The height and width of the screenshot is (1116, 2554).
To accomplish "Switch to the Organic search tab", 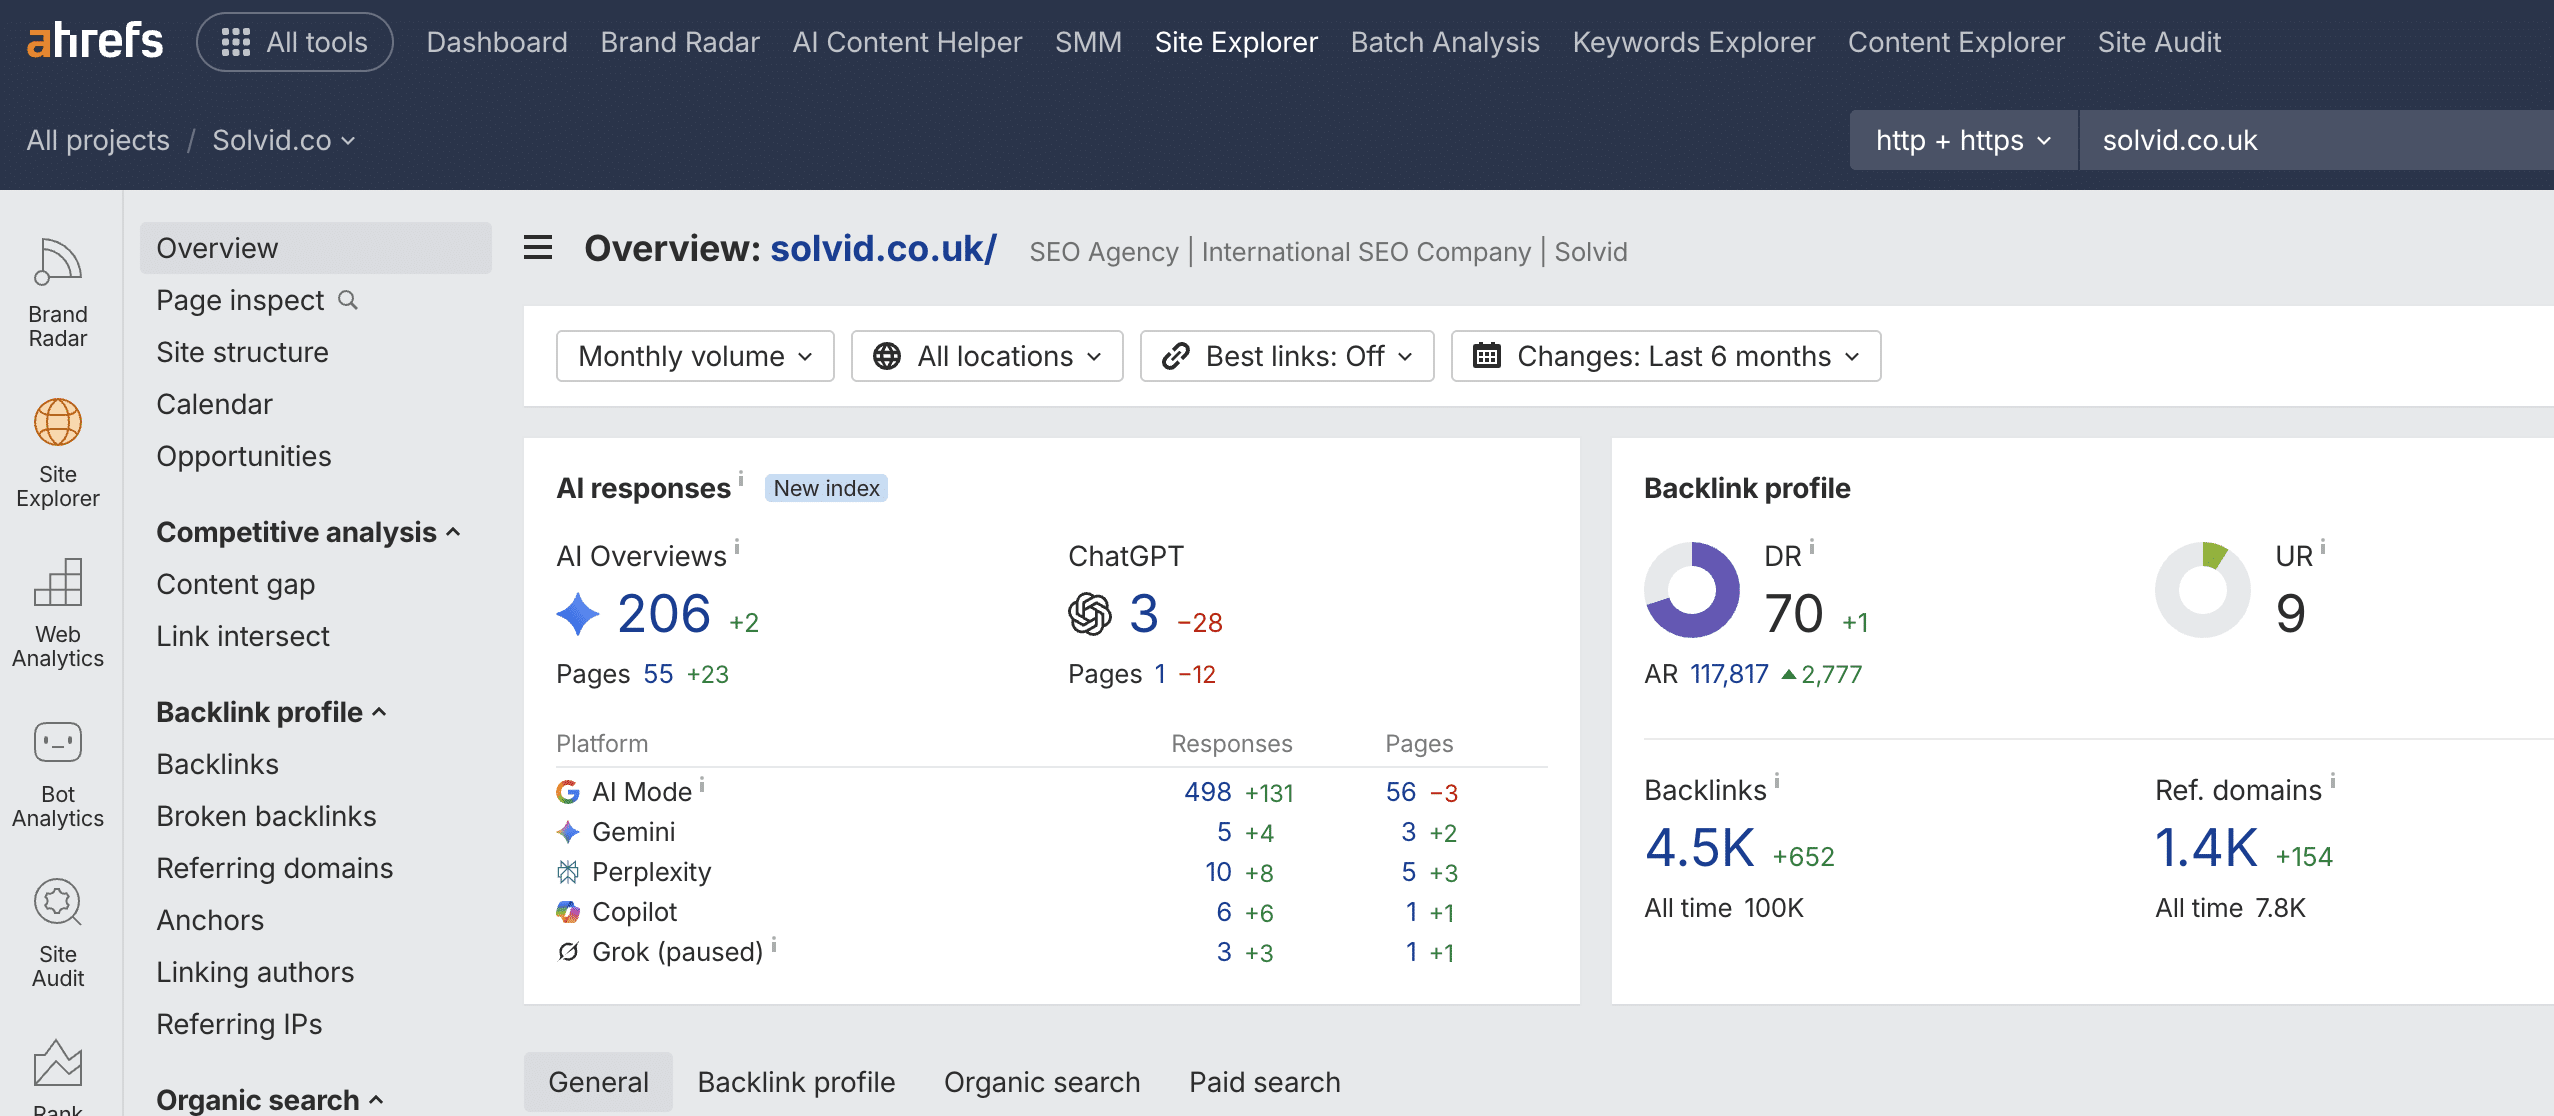I will click(1042, 1082).
